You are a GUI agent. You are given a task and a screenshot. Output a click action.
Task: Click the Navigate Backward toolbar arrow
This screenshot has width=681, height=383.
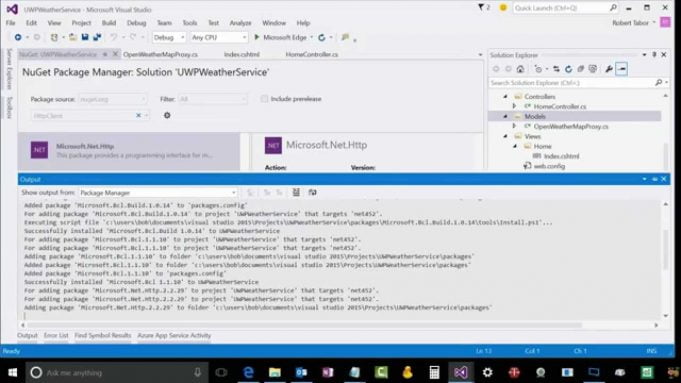pos(18,37)
